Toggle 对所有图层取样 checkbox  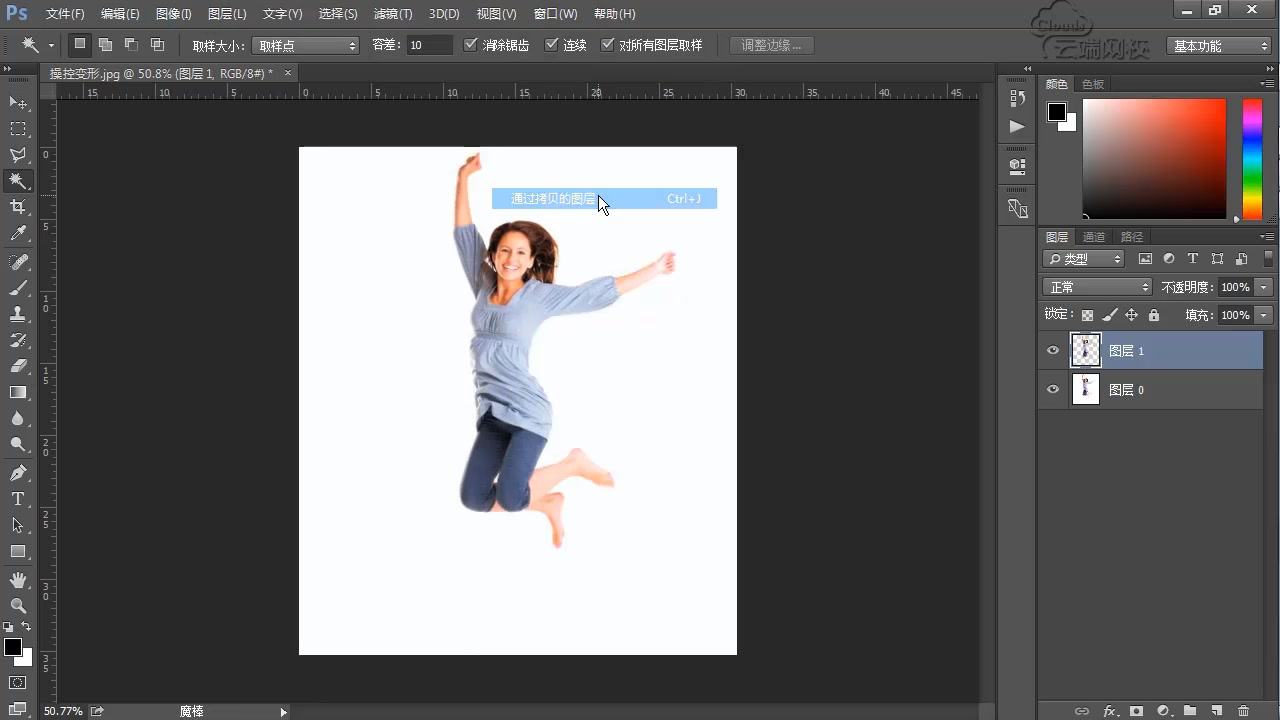[607, 45]
